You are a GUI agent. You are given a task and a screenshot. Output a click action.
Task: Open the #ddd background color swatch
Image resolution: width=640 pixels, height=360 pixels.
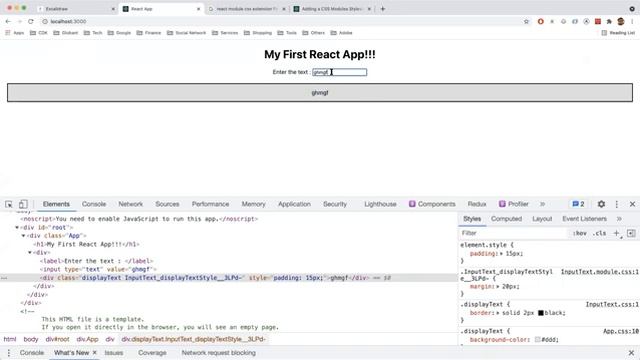pos(538,340)
